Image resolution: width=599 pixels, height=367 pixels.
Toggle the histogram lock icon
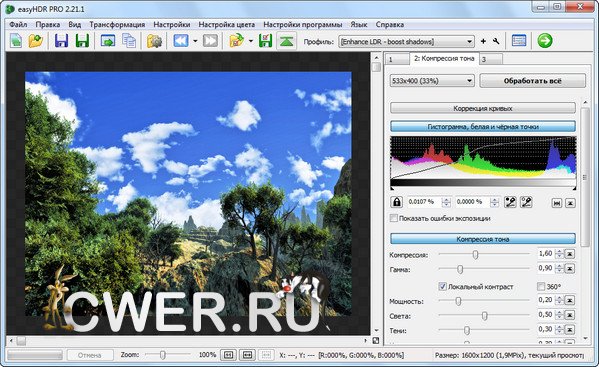[x=397, y=202]
